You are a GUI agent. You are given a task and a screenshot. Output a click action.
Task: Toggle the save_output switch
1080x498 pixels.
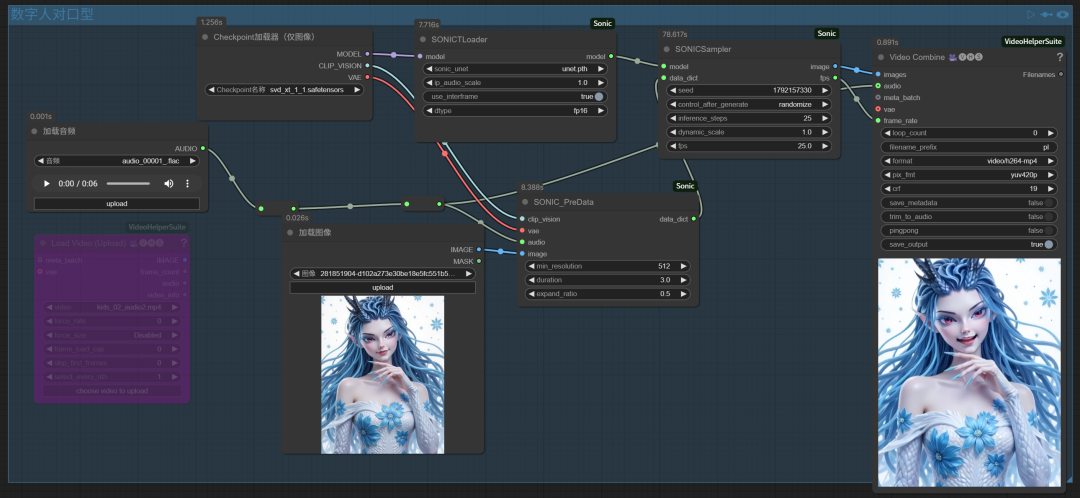click(x=1049, y=244)
